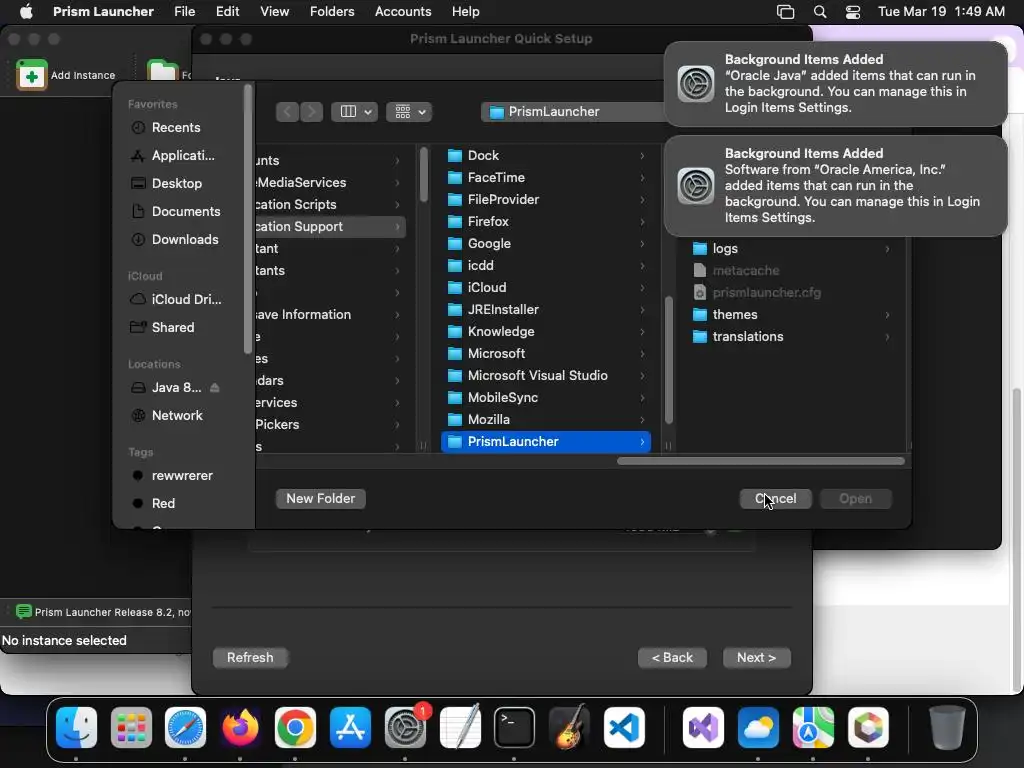Open Spotlight search in the menu bar
Screen dimensions: 1024x768
pyautogui.click(x=820, y=12)
